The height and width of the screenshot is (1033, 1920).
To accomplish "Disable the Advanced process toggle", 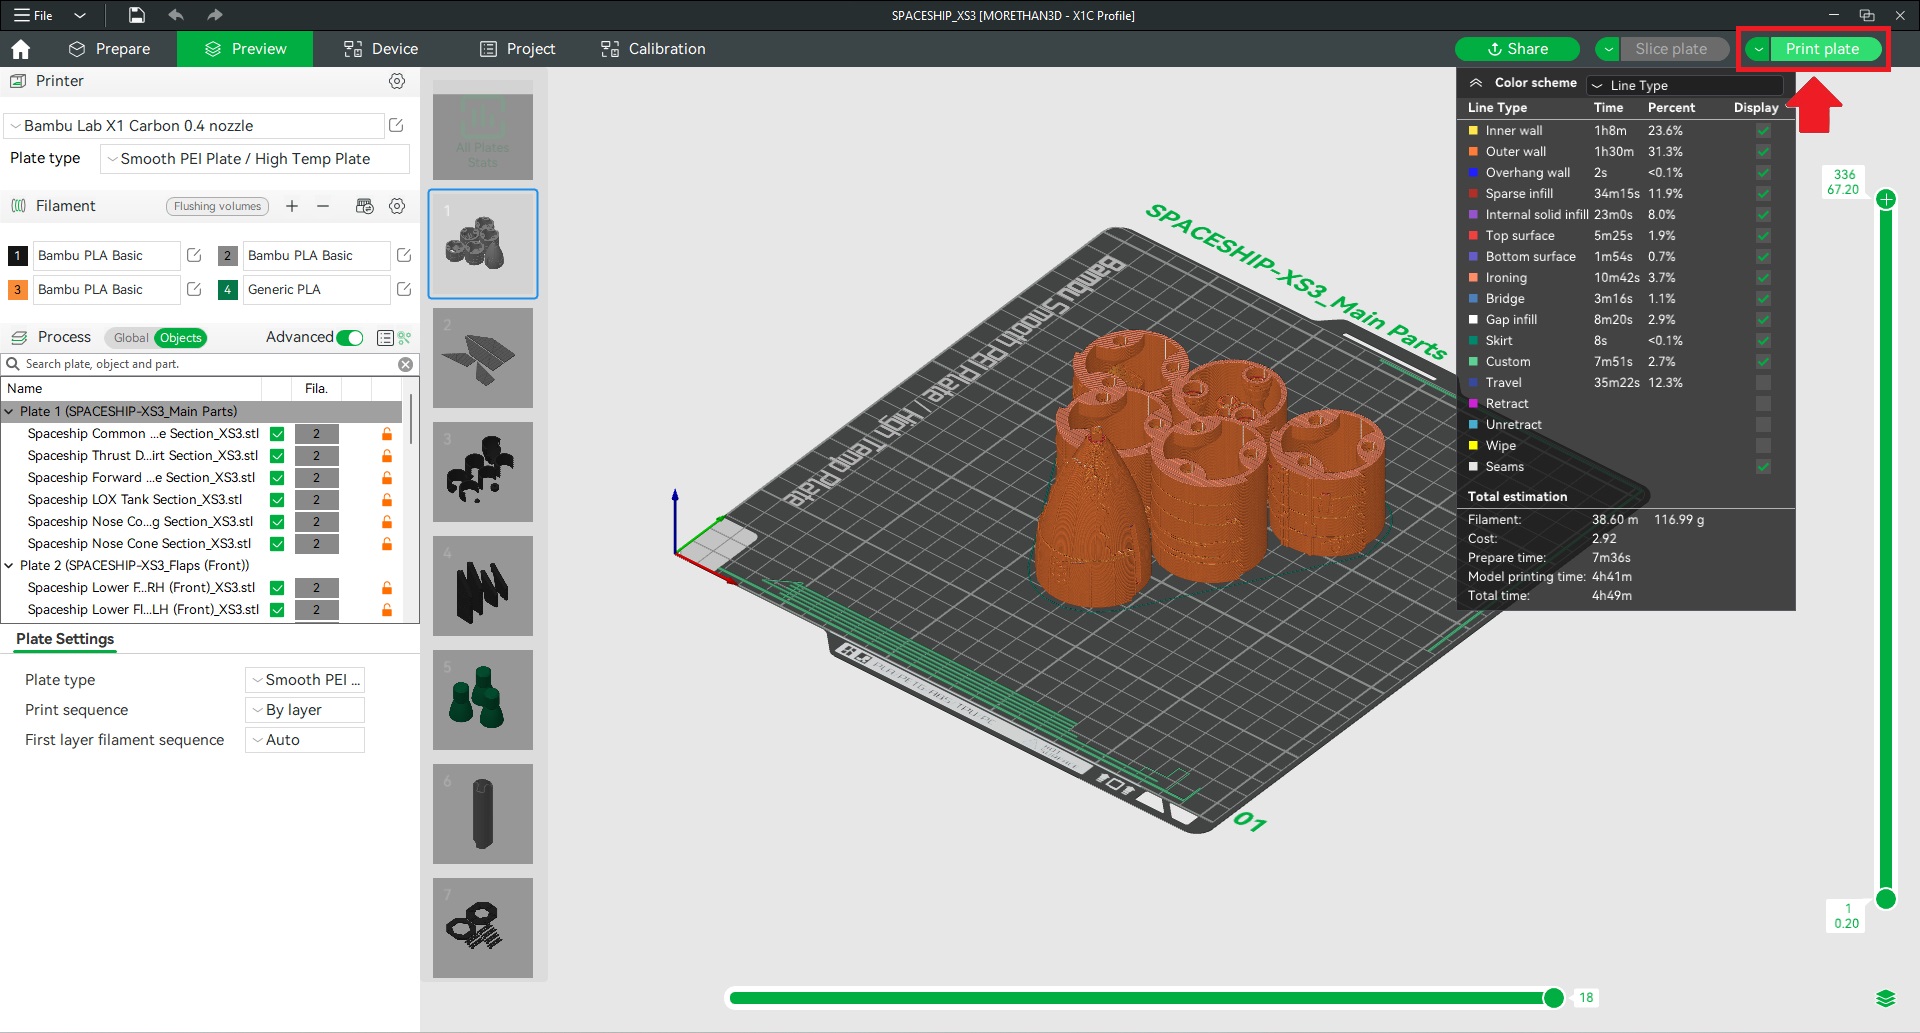I will pos(349,338).
